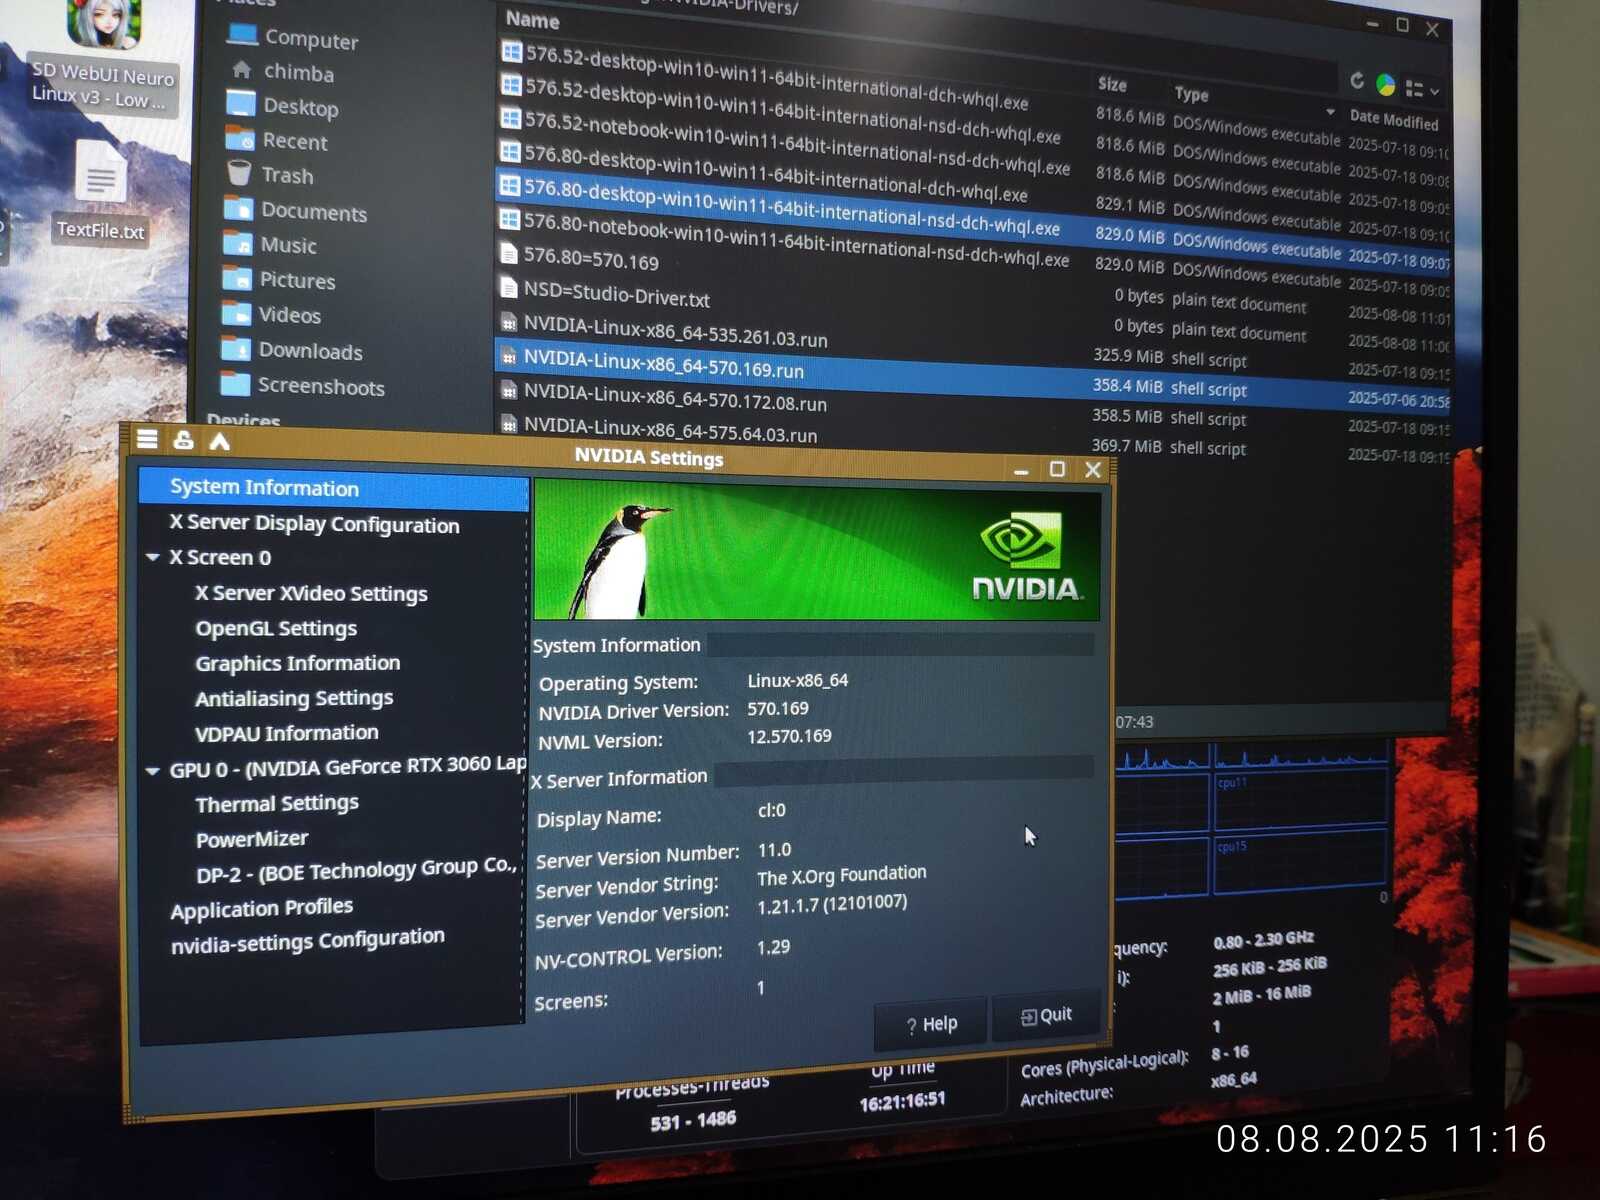Close the NVIDIA Settings window

[1093, 469]
